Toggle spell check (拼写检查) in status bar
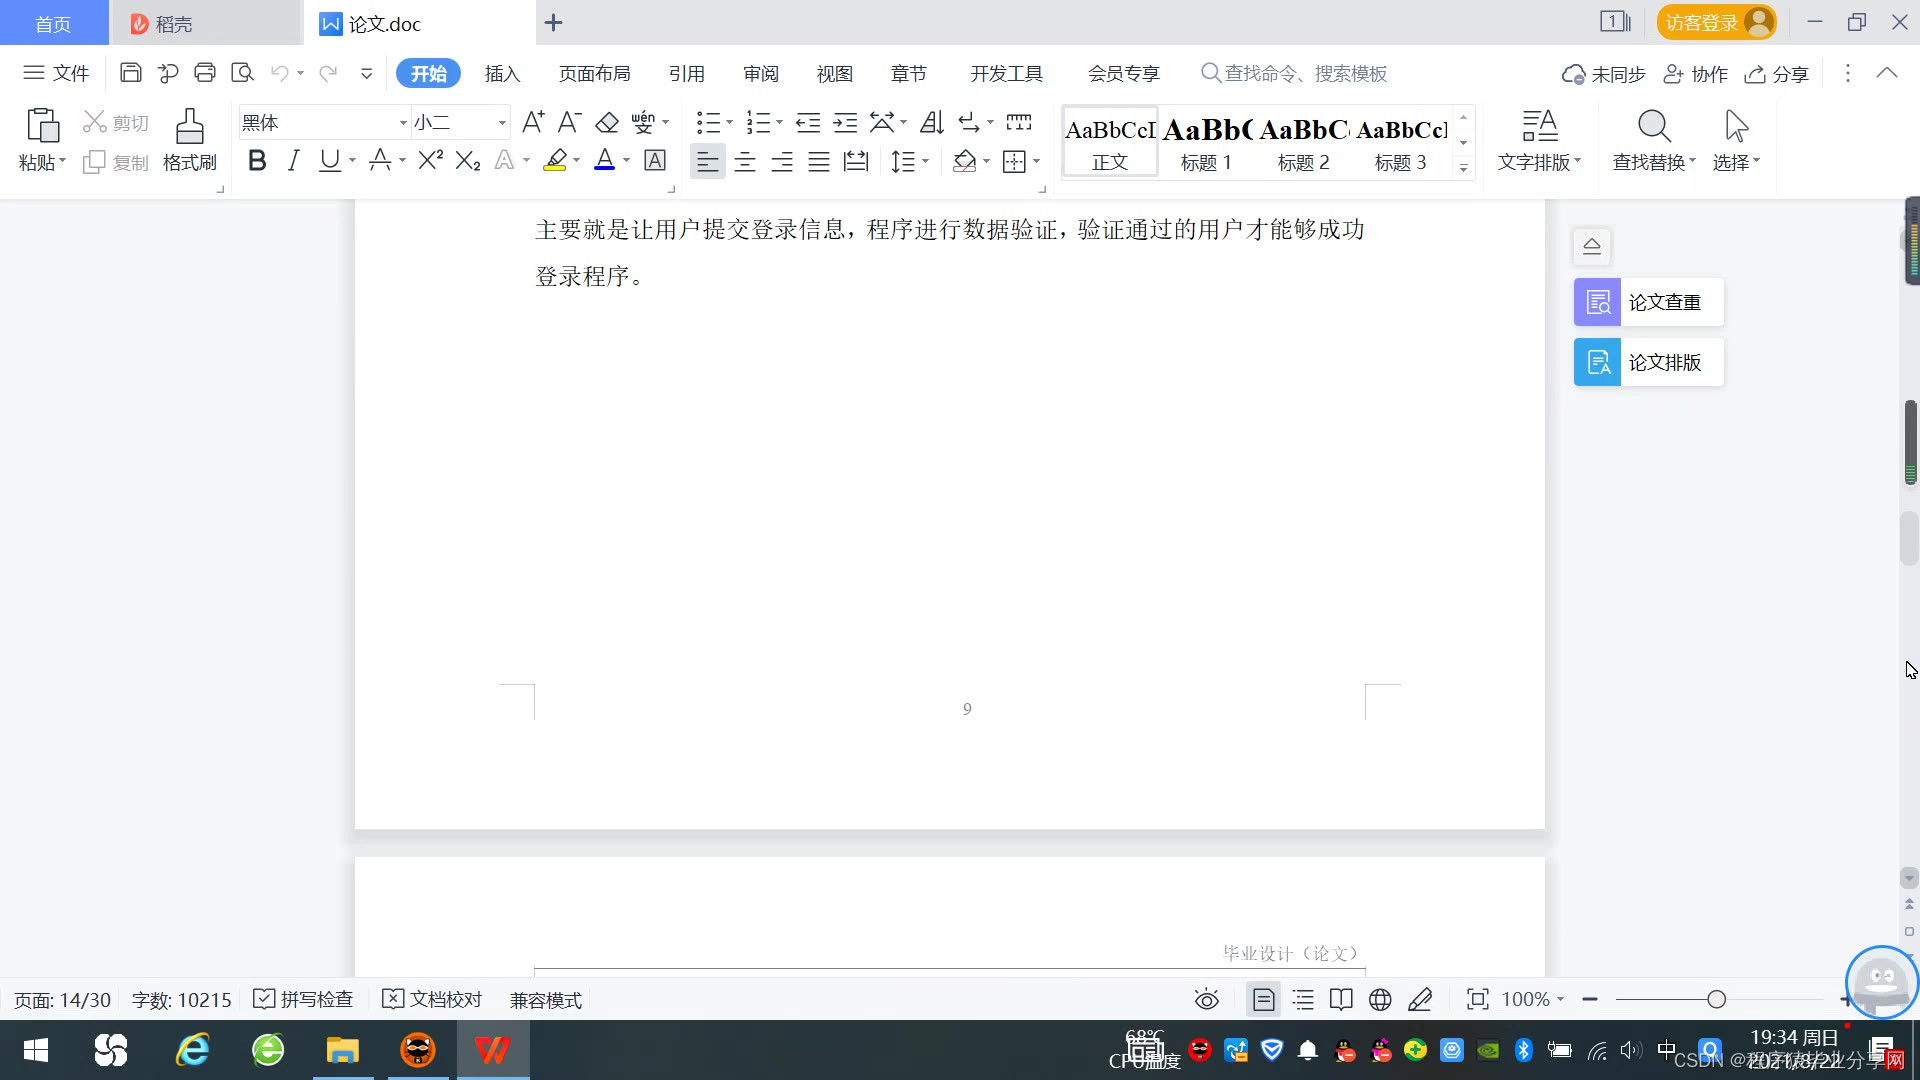Image resolution: width=1920 pixels, height=1080 pixels. click(x=304, y=999)
